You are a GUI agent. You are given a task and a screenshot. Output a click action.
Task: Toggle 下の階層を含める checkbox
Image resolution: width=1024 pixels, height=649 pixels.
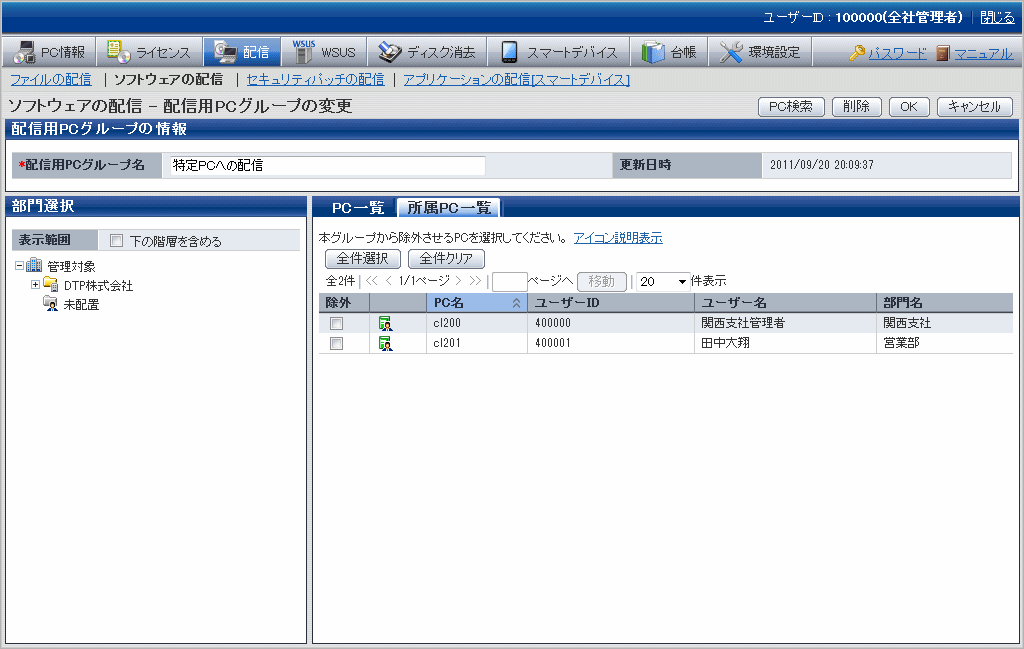116,241
